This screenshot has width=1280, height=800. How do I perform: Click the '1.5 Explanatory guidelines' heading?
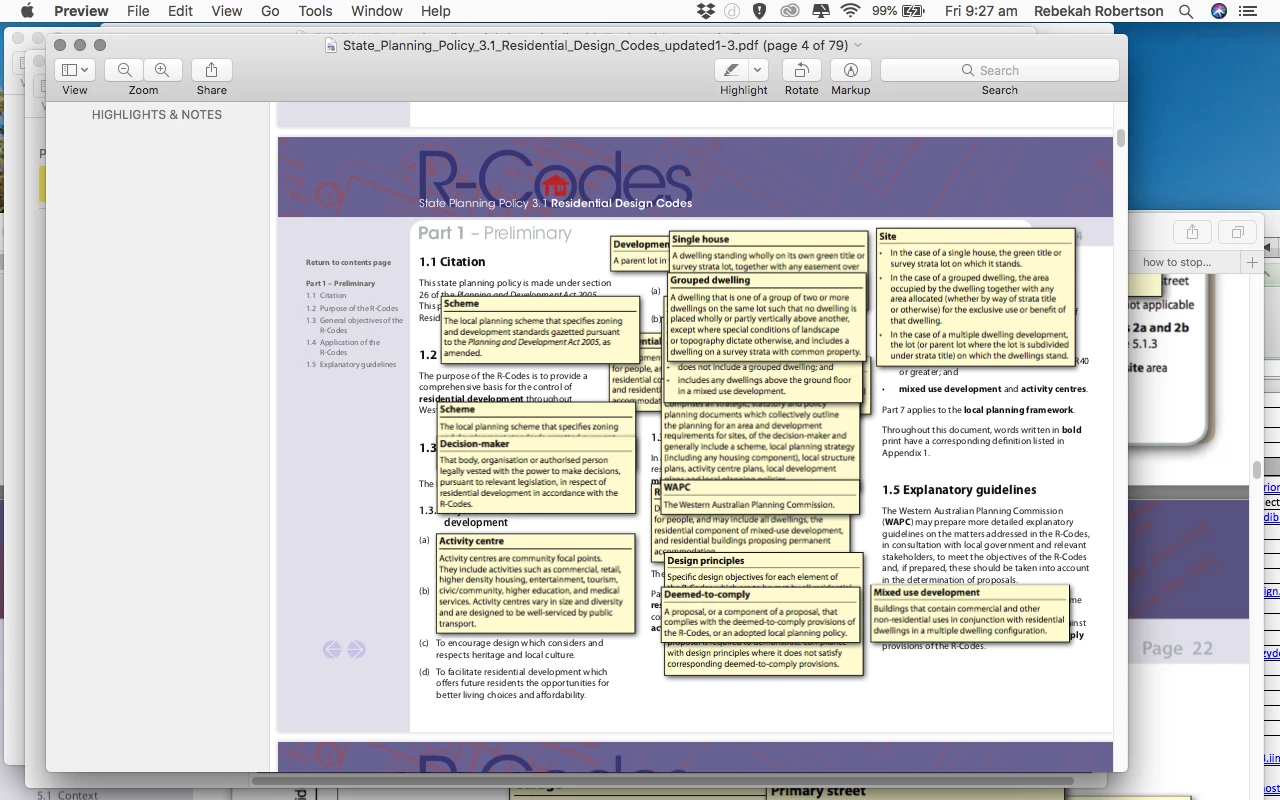click(959, 490)
